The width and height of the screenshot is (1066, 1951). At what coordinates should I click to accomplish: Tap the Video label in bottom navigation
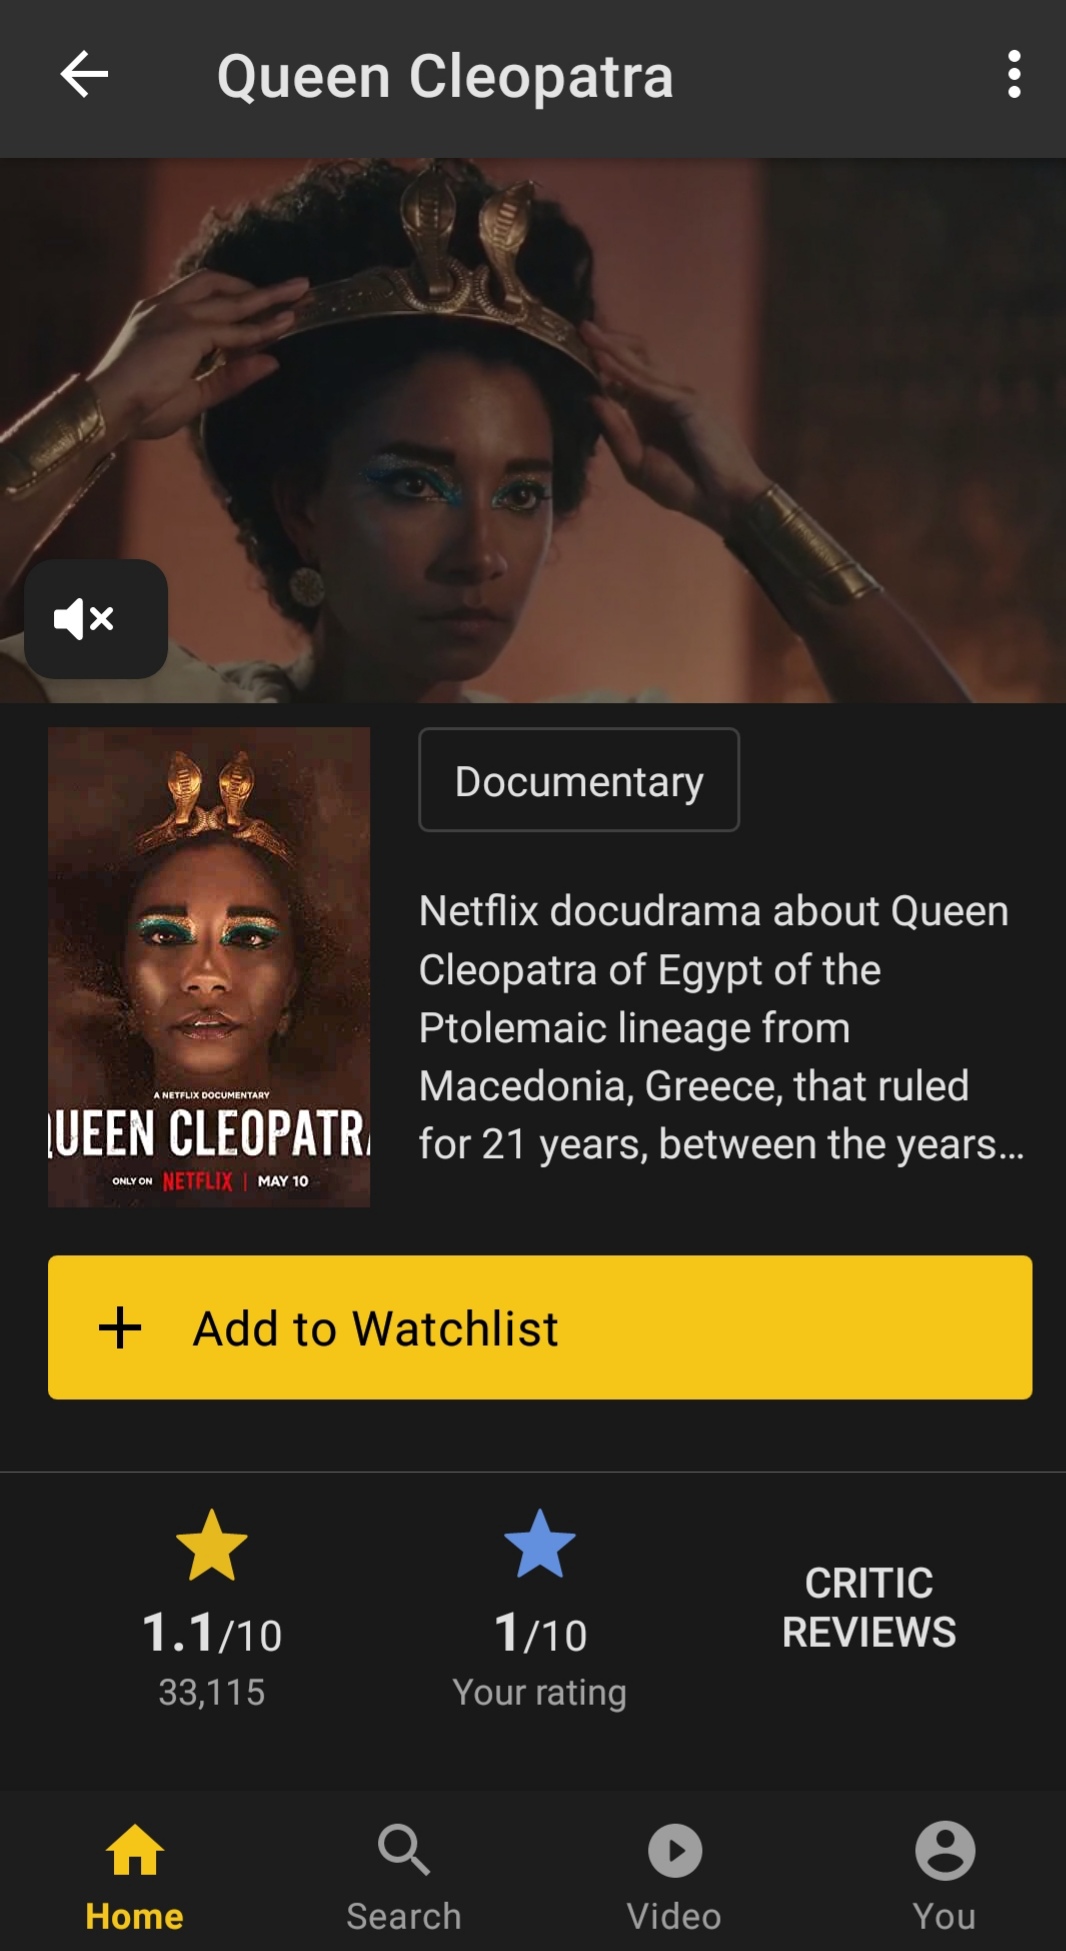674,1916
